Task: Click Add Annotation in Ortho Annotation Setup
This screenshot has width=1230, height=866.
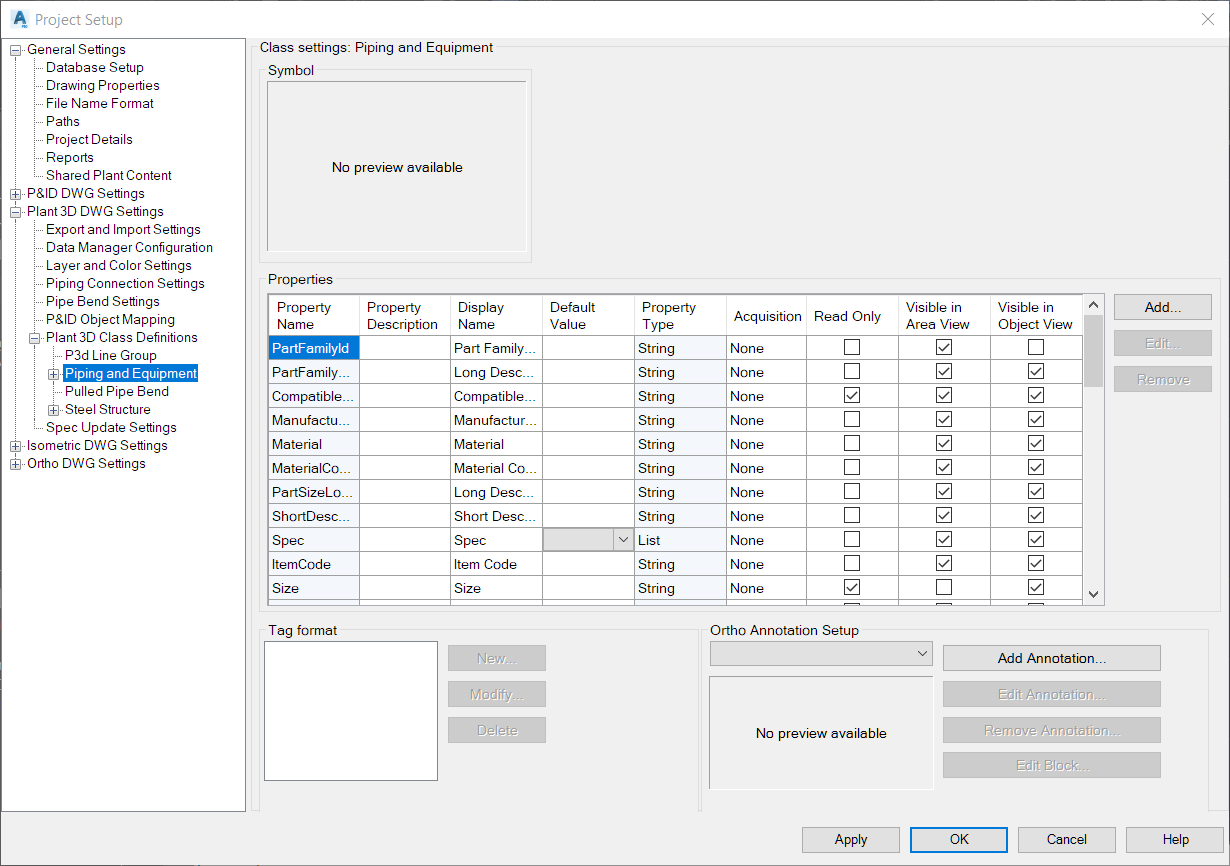Action: click(1051, 657)
